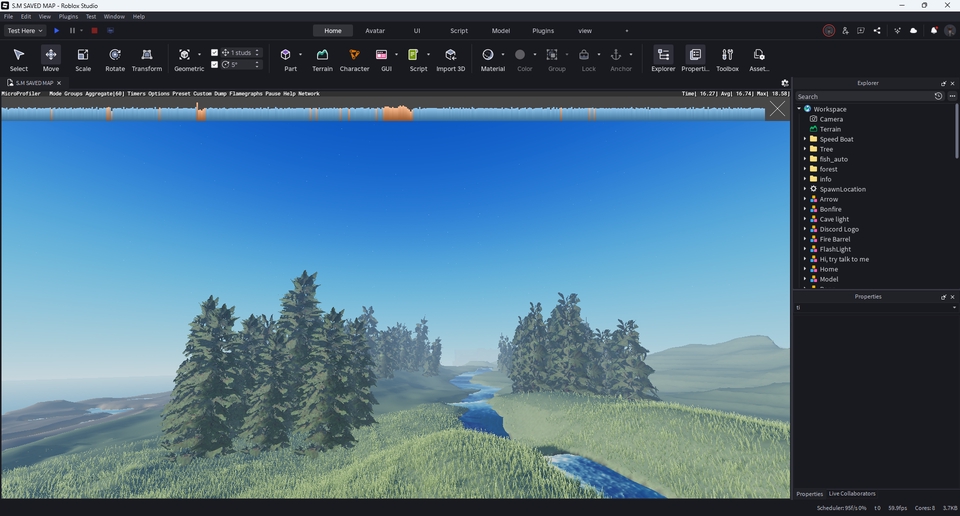Open the Toolbox panel
Image resolution: width=960 pixels, height=516 pixels.
tap(727, 59)
